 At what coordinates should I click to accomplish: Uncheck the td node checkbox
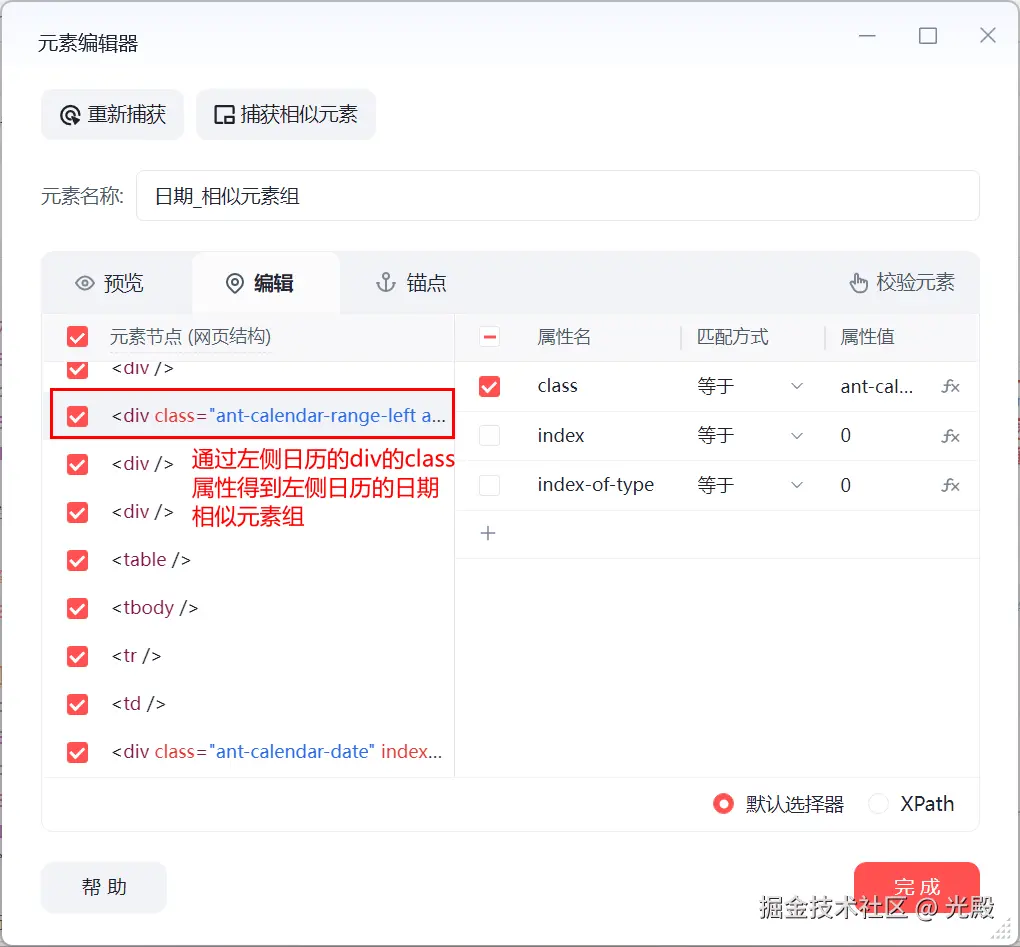tap(77, 704)
